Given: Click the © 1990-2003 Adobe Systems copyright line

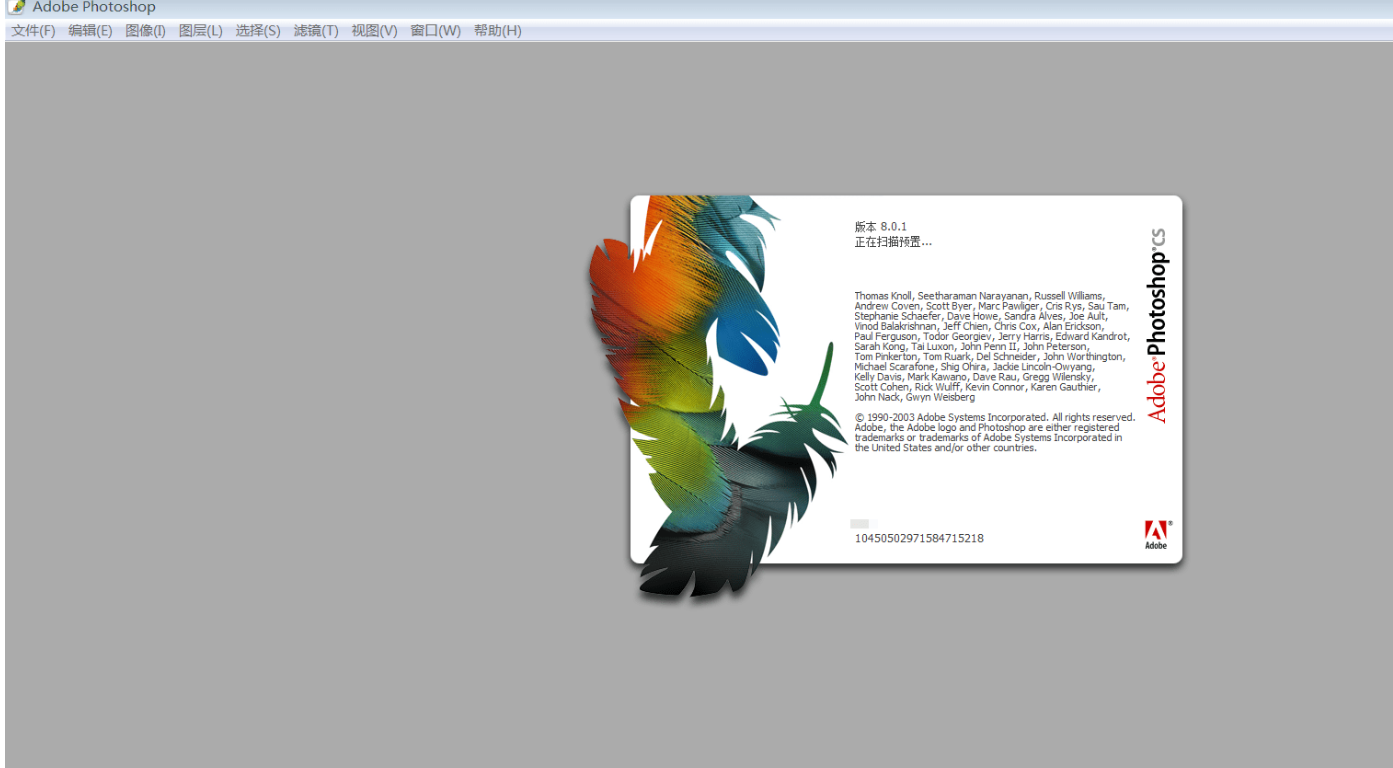Looking at the screenshot, I should pyautogui.click(x=995, y=417).
